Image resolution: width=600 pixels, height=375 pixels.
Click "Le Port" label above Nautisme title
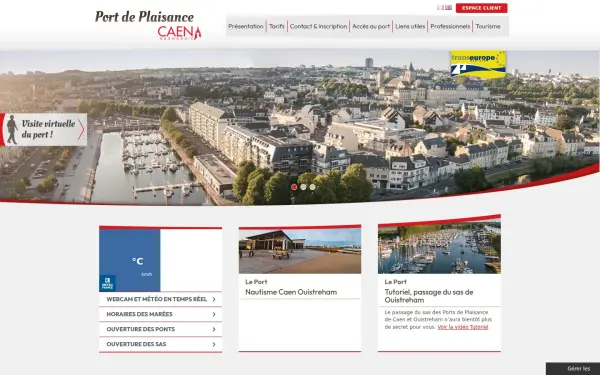click(256, 282)
